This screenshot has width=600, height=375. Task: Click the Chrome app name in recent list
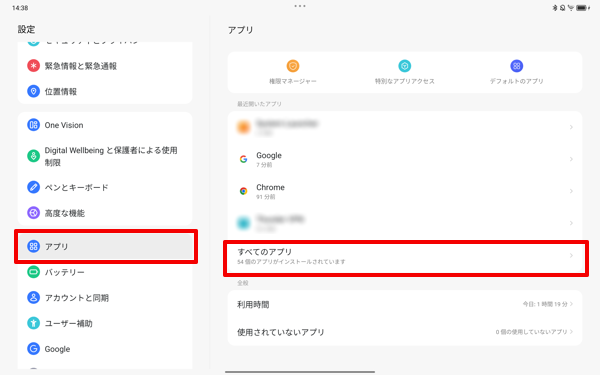[x=271, y=187]
